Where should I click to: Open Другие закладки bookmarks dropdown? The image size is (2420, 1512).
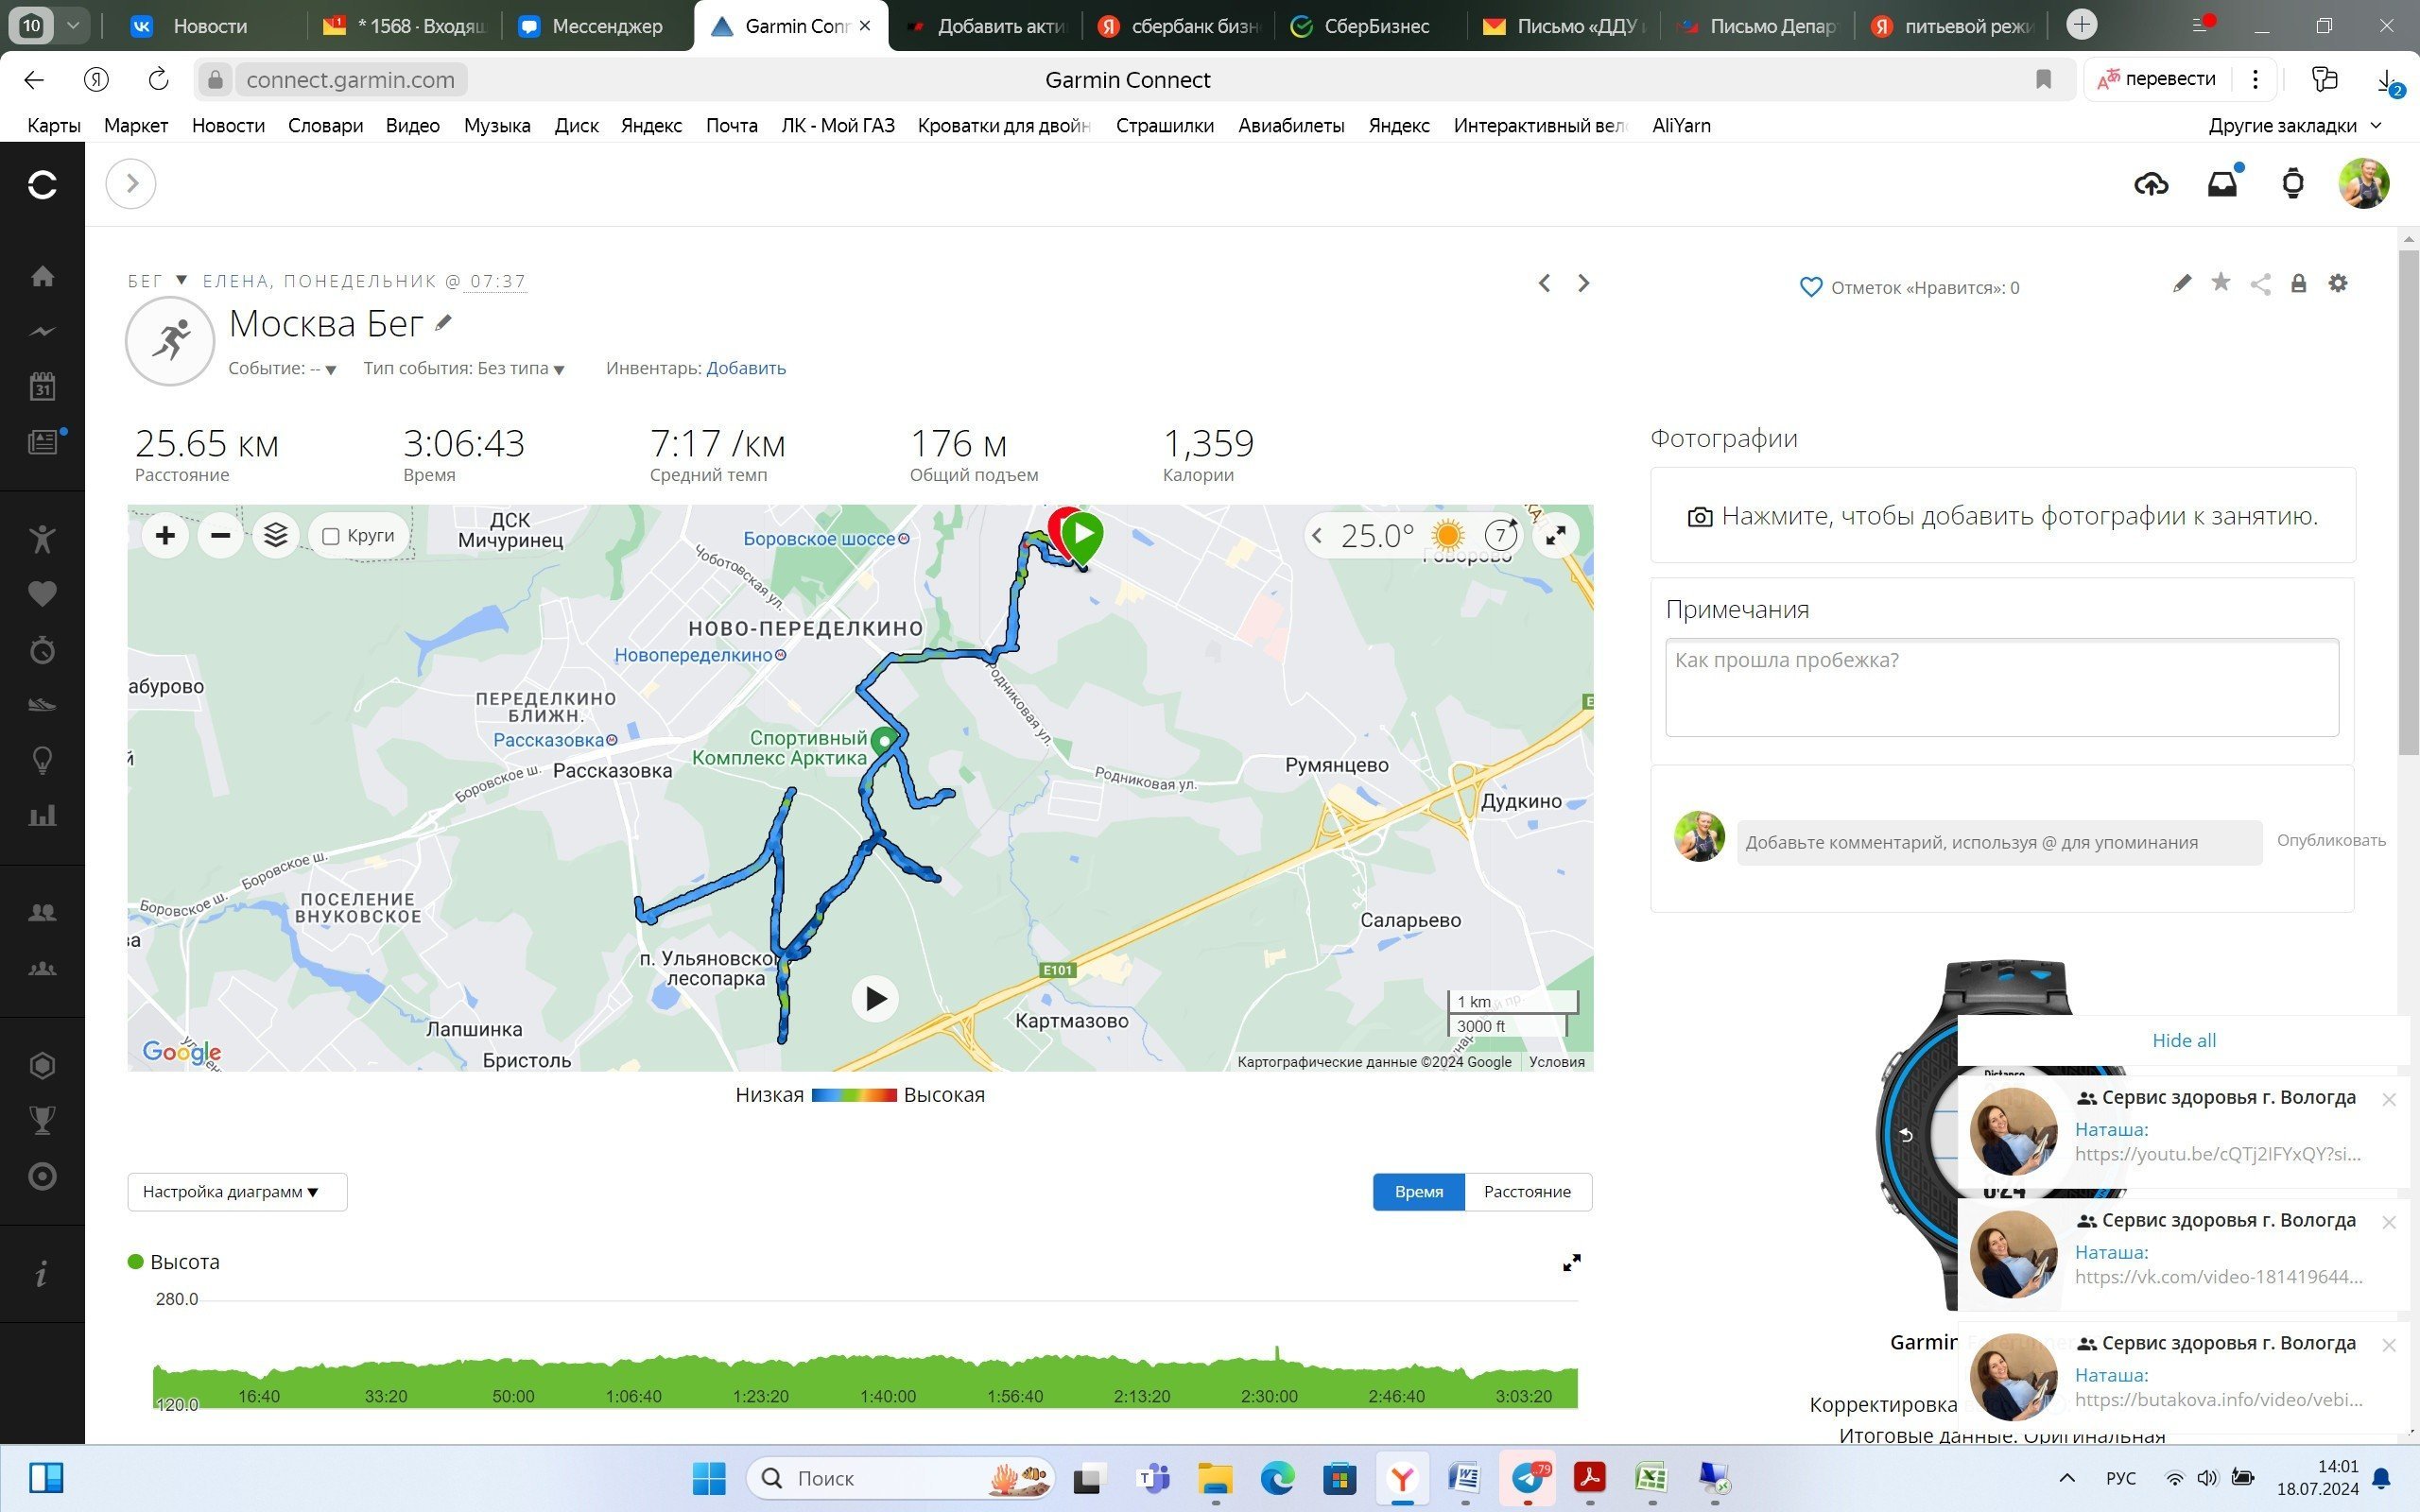click(2295, 126)
